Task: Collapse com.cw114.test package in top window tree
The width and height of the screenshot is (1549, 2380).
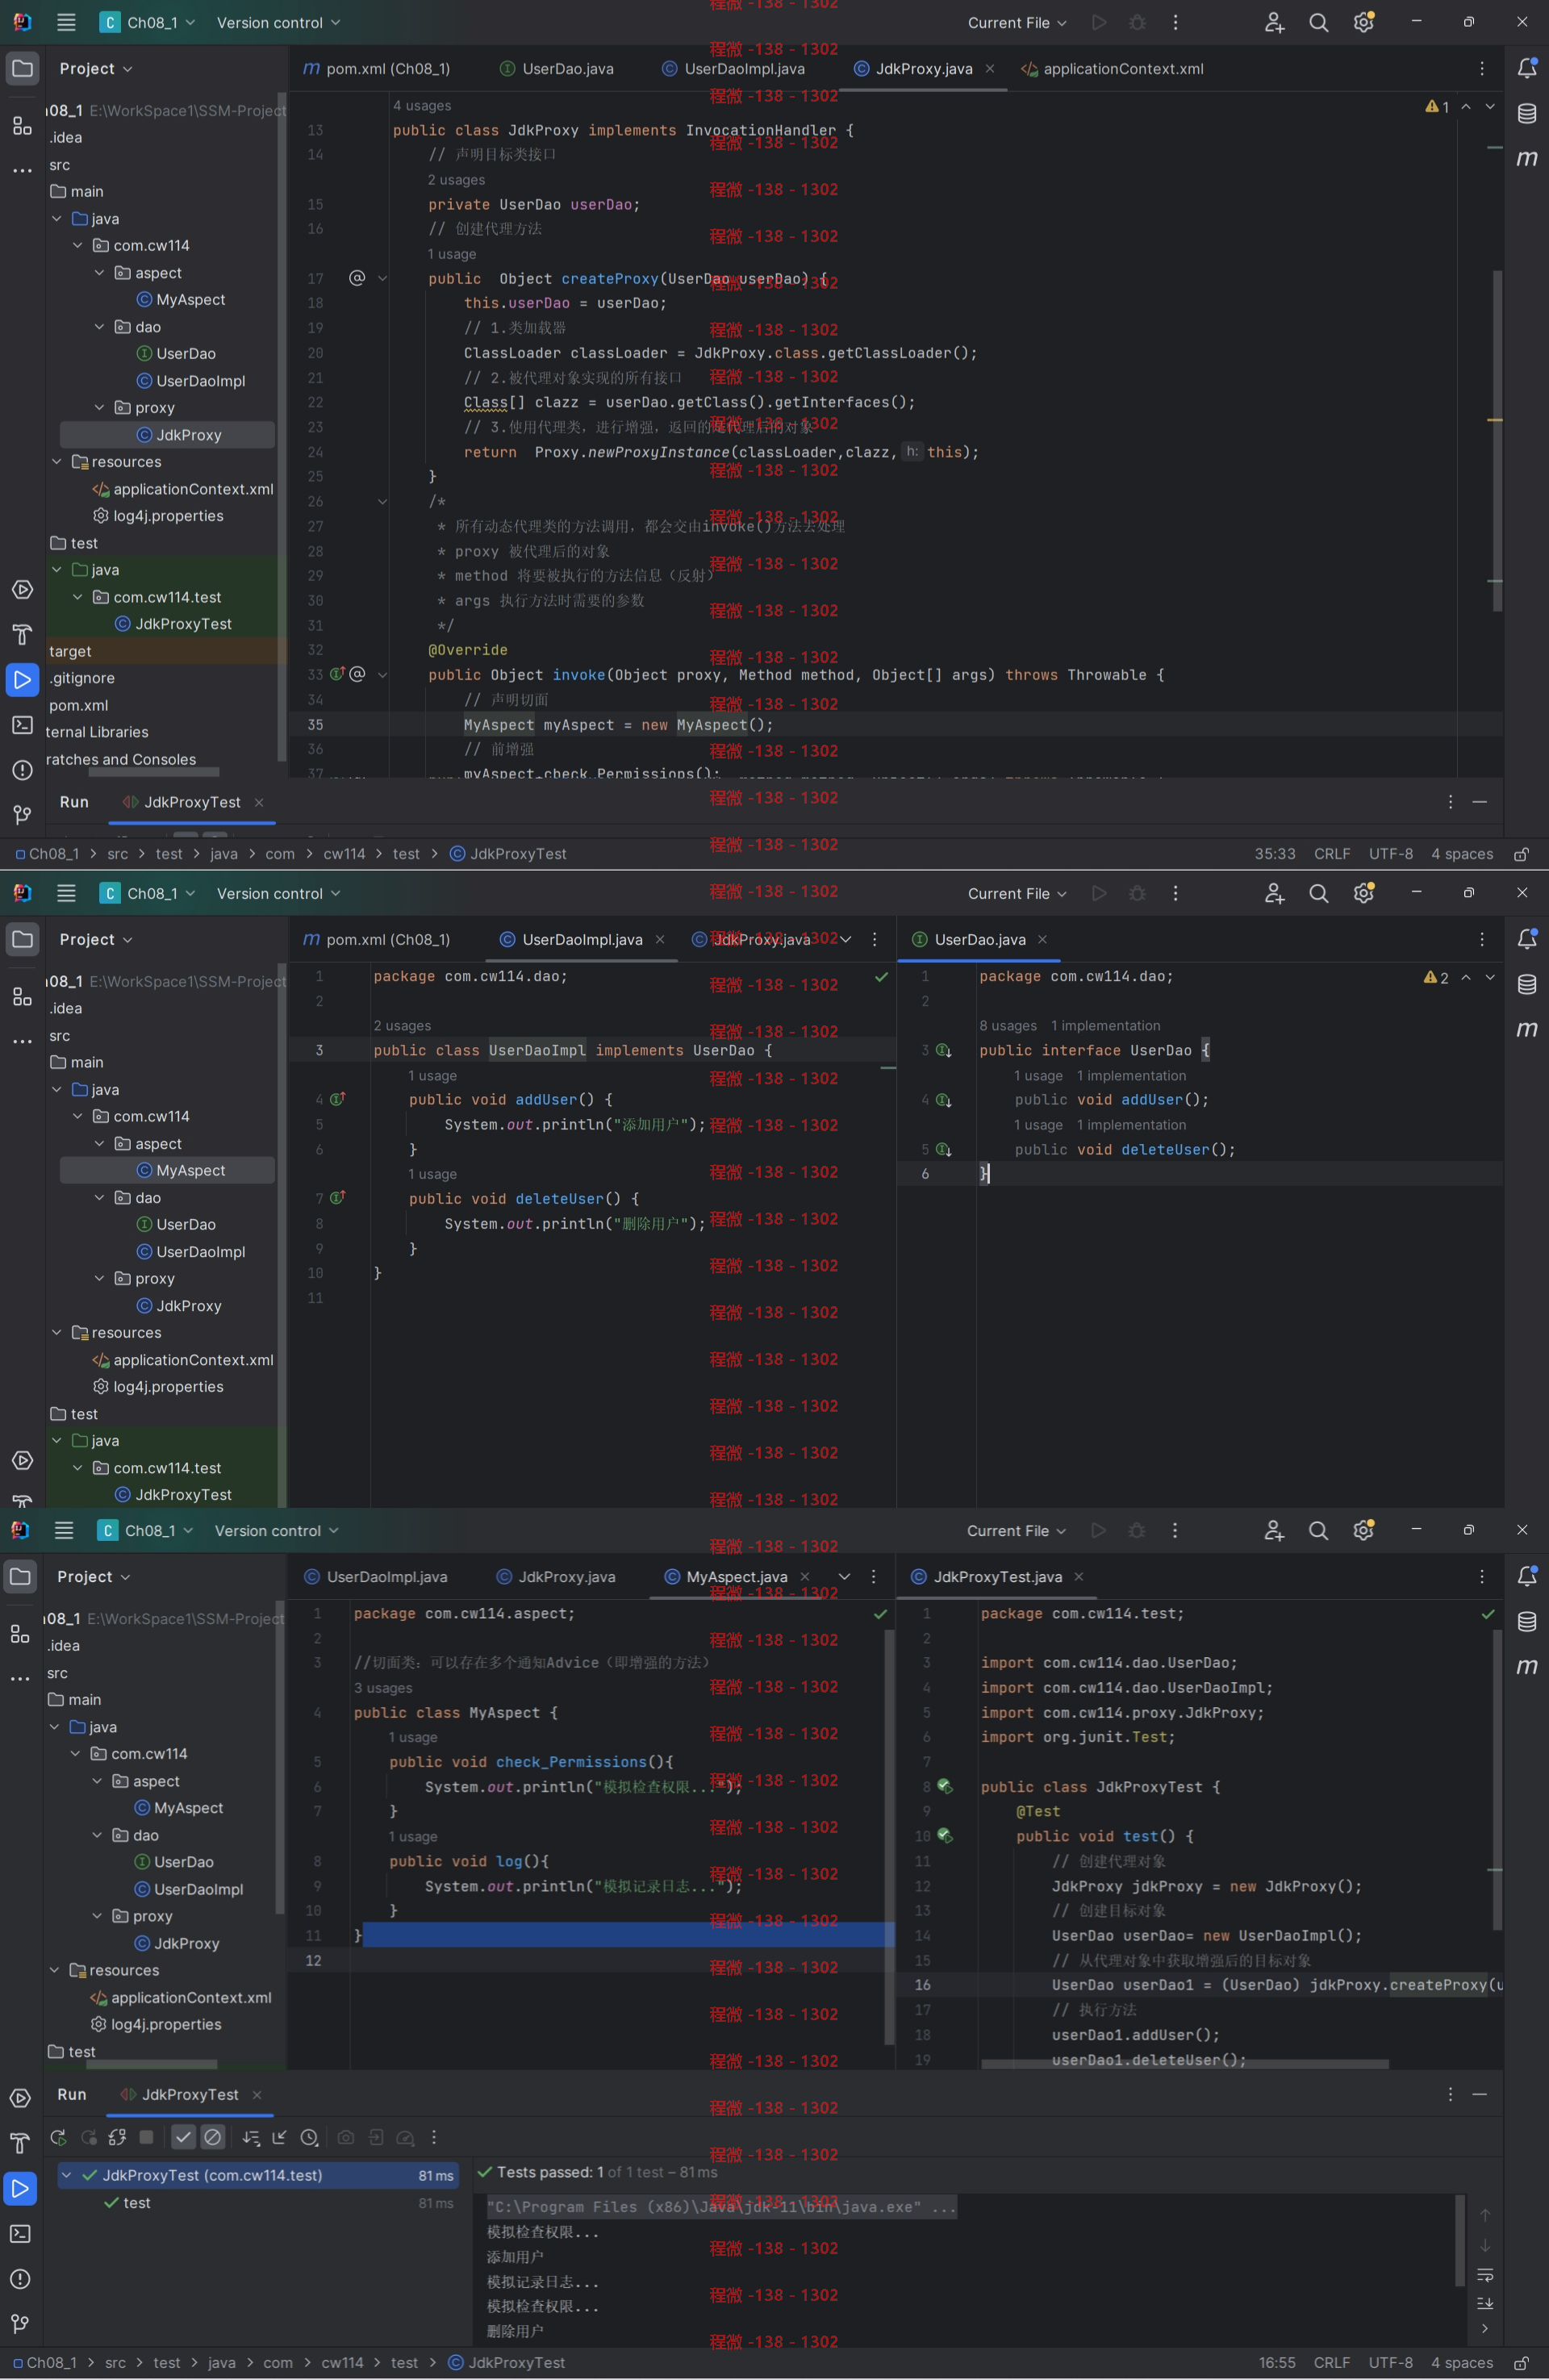Action: (x=78, y=597)
